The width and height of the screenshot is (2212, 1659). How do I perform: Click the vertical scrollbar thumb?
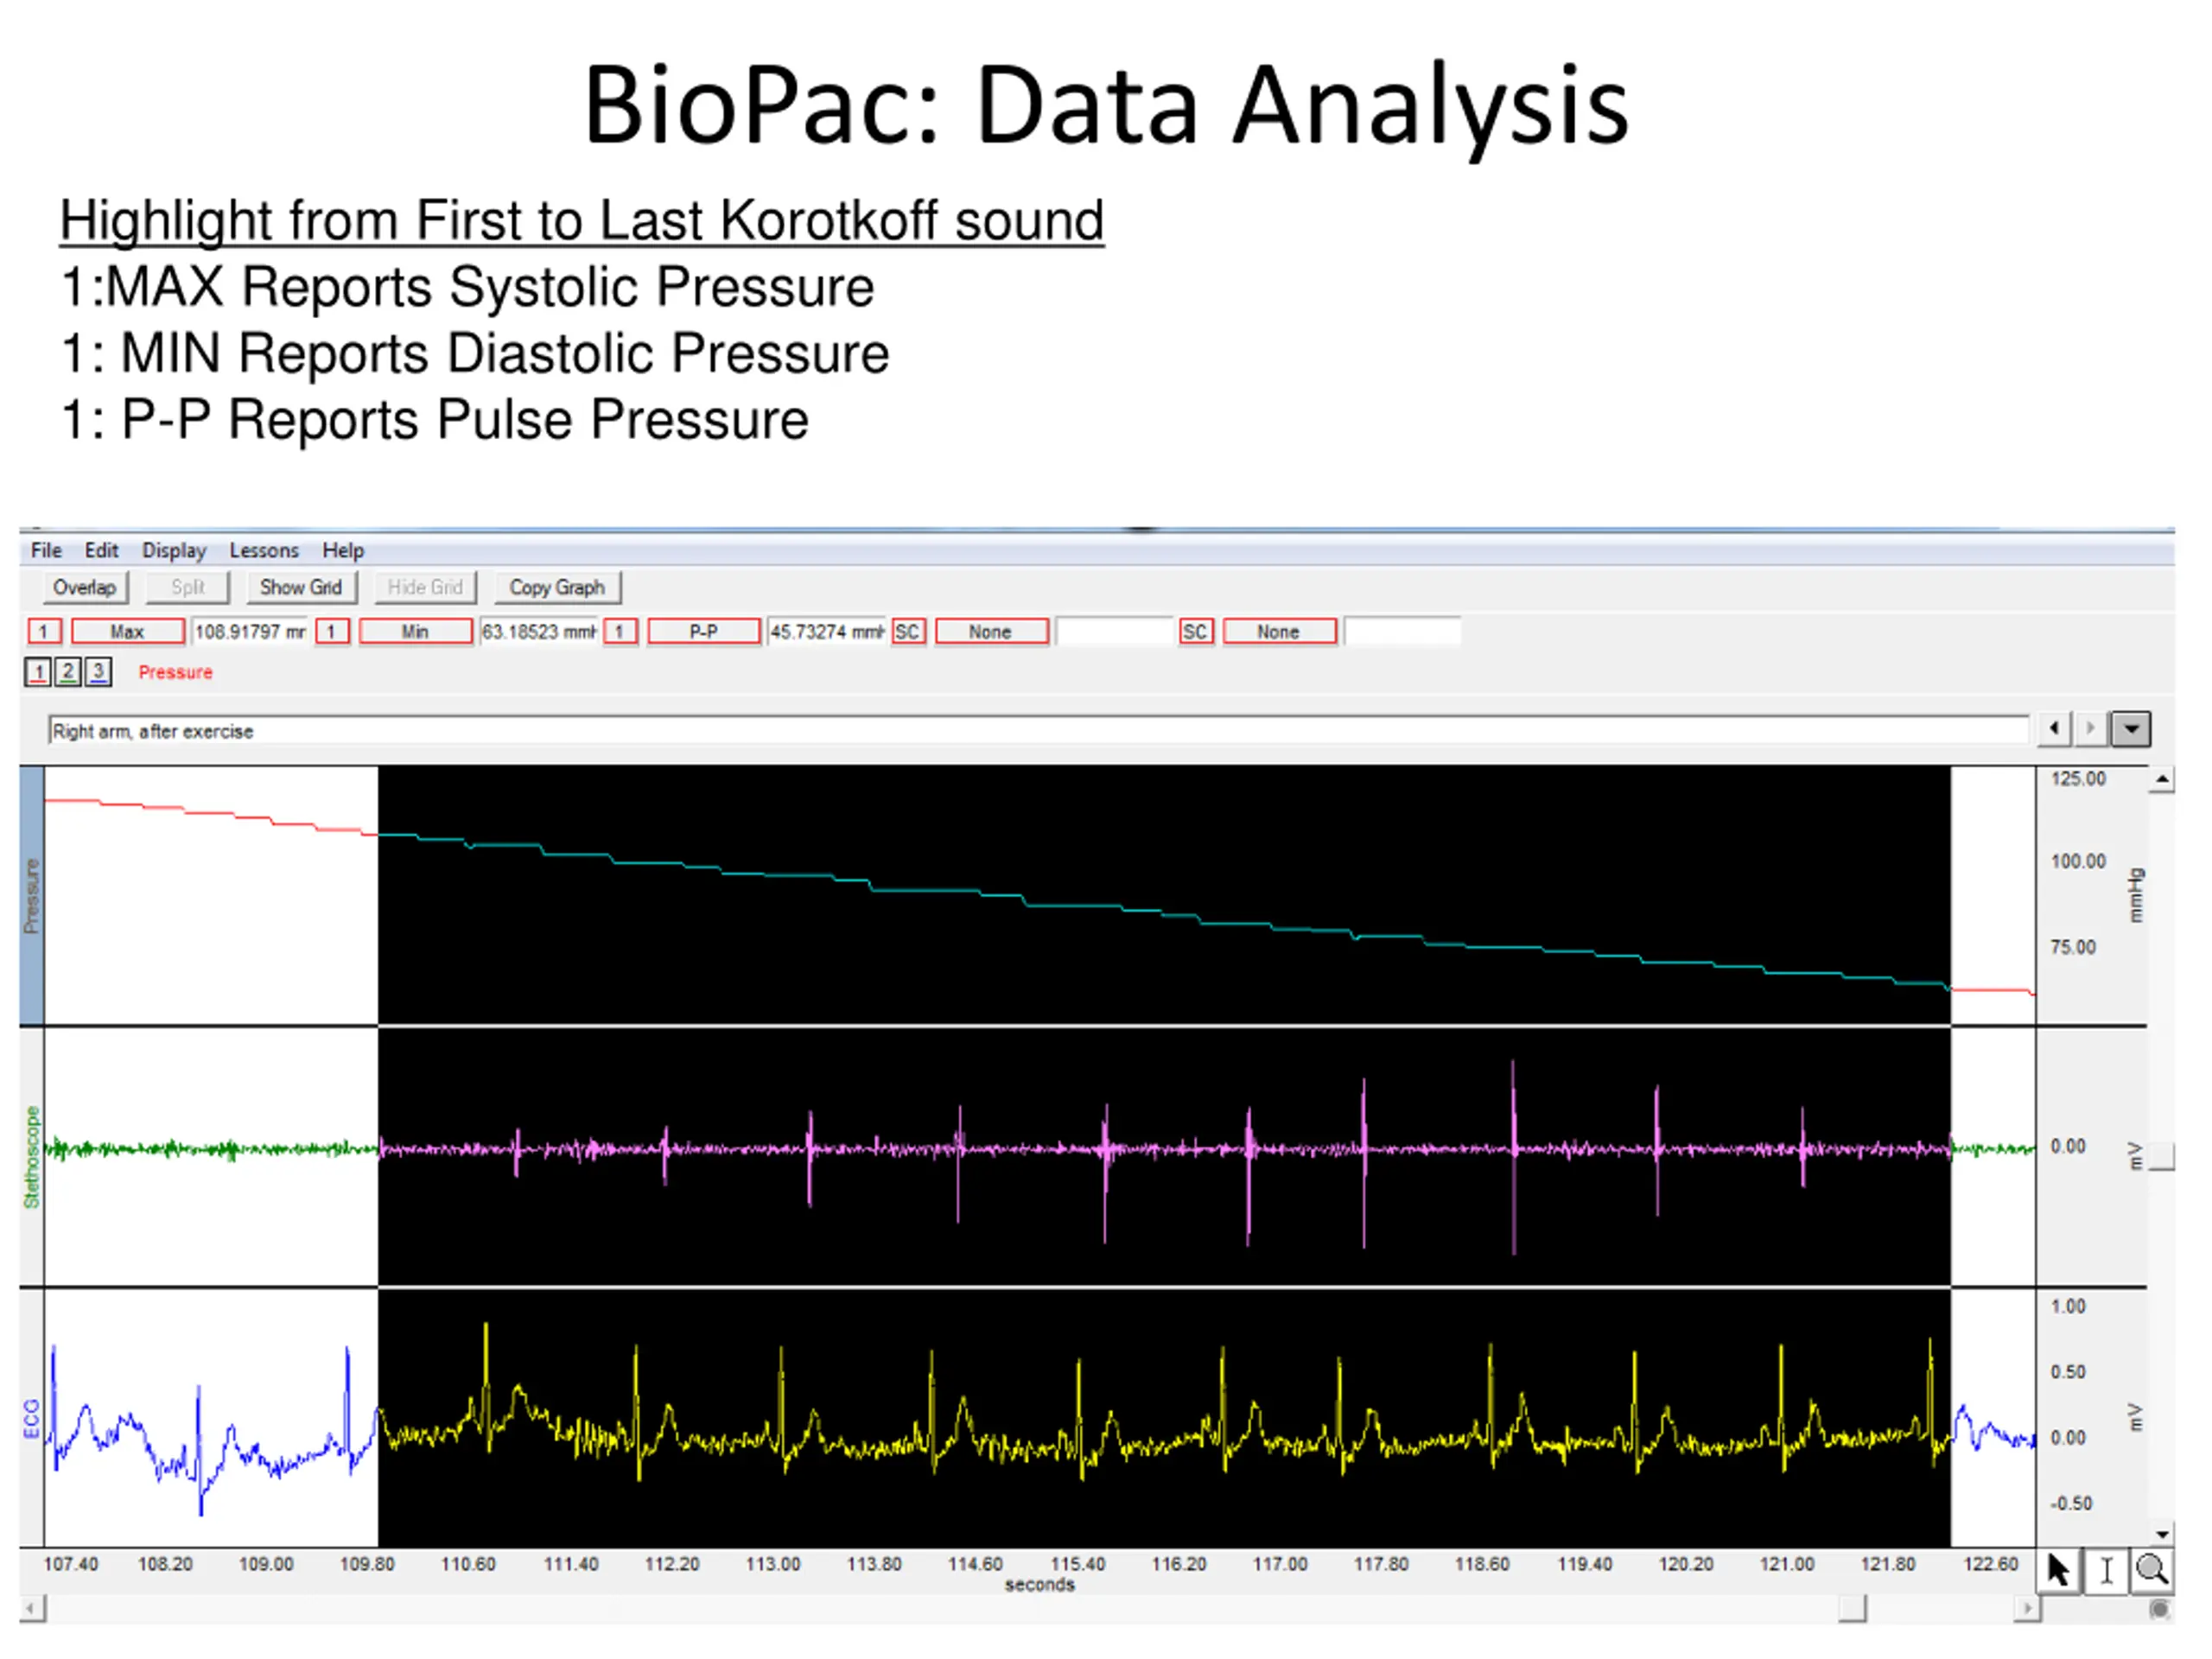pos(2161,1157)
